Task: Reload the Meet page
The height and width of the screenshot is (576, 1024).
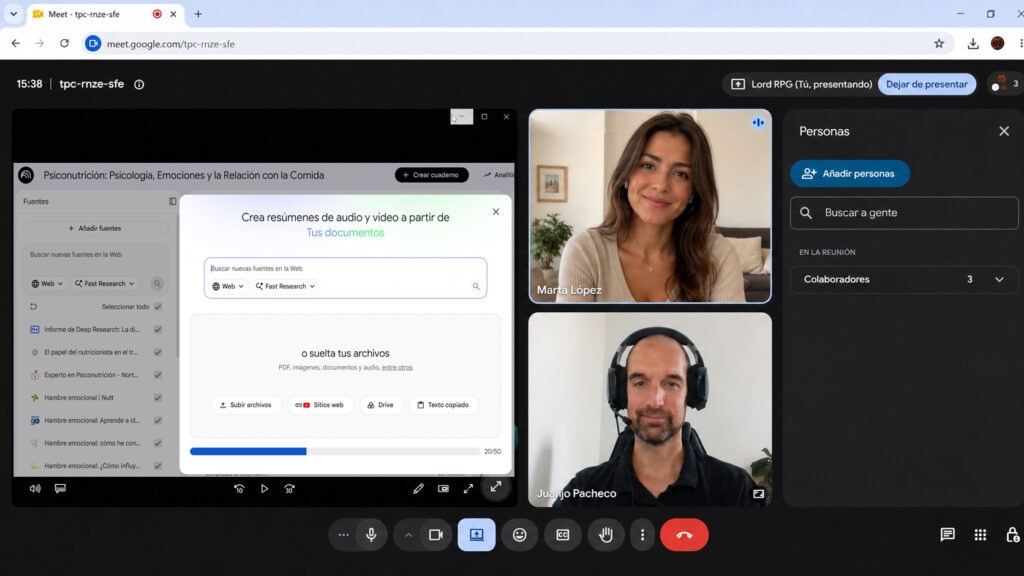Action: [64, 44]
